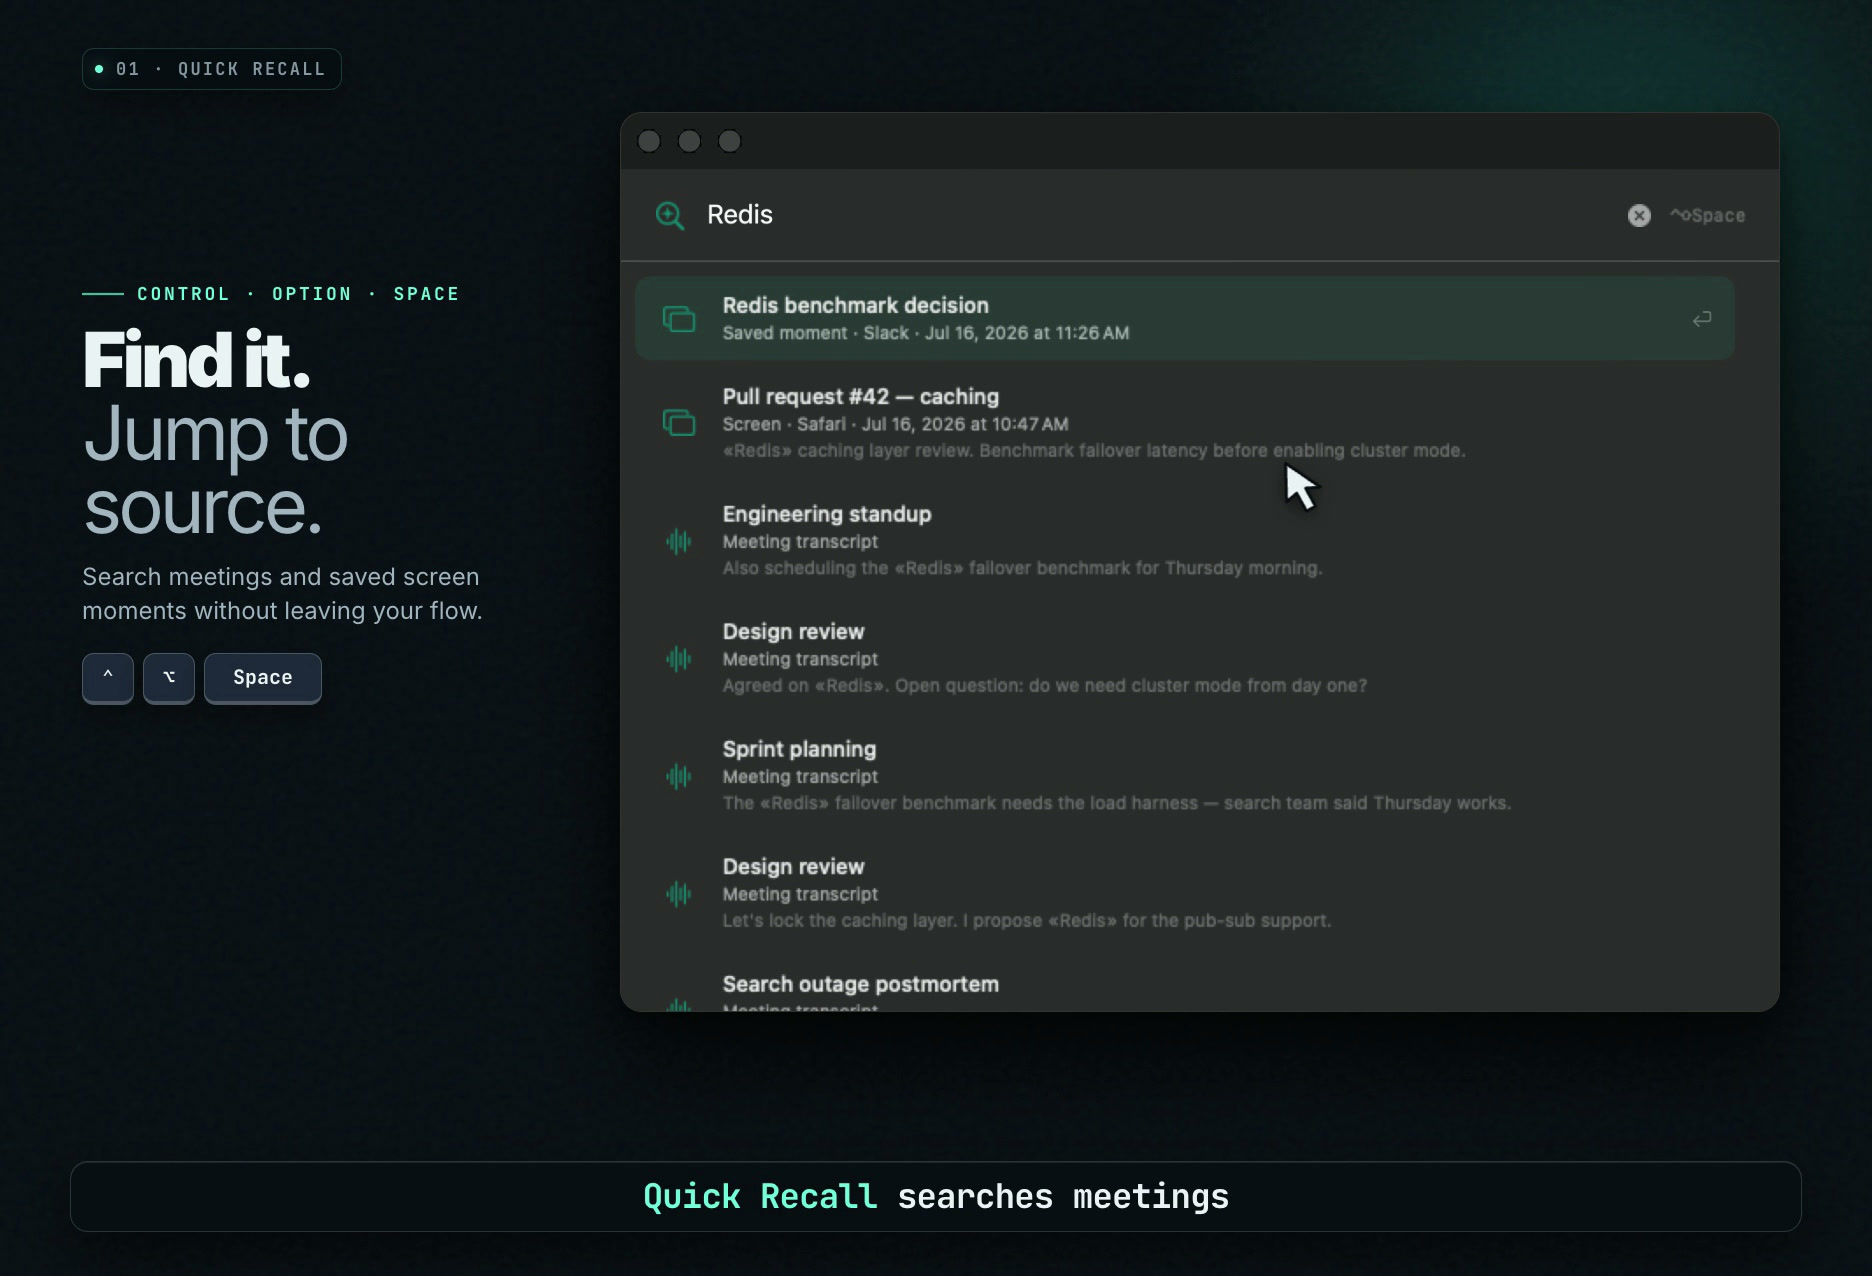Open the Sprint planning transcript result

tap(1185, 775)
